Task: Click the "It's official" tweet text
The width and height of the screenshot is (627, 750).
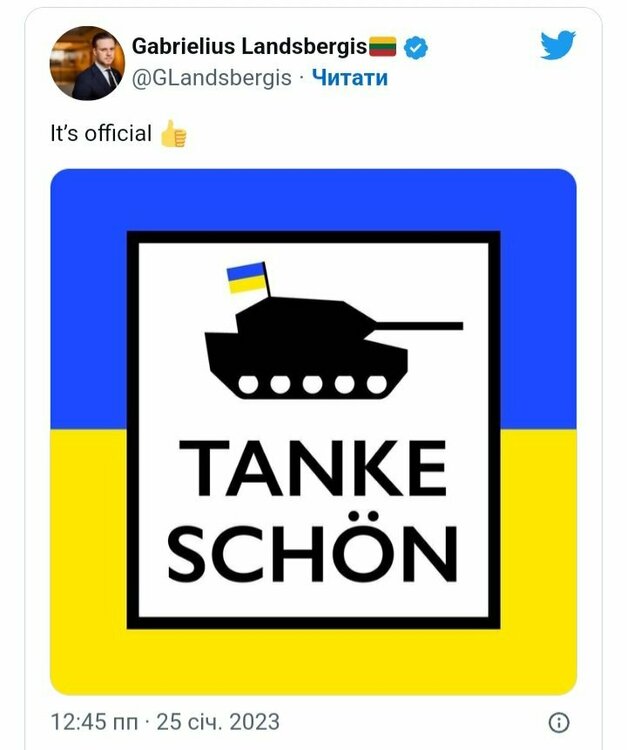Action: tap(101, 133)
